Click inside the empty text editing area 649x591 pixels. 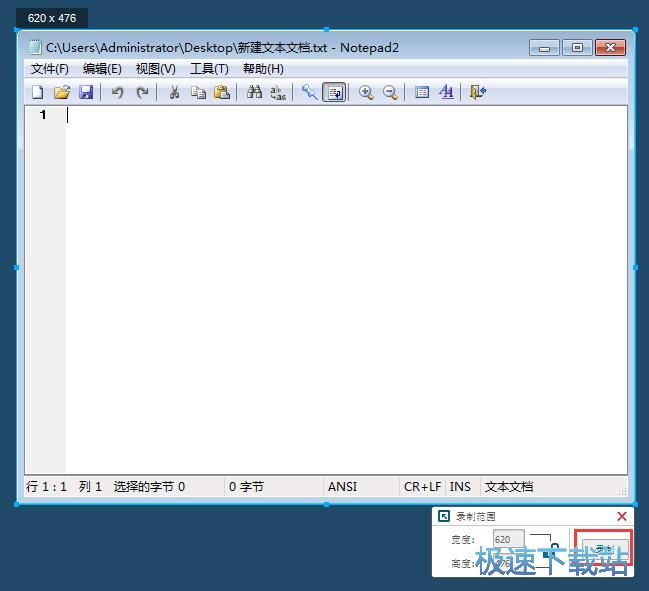346,290
